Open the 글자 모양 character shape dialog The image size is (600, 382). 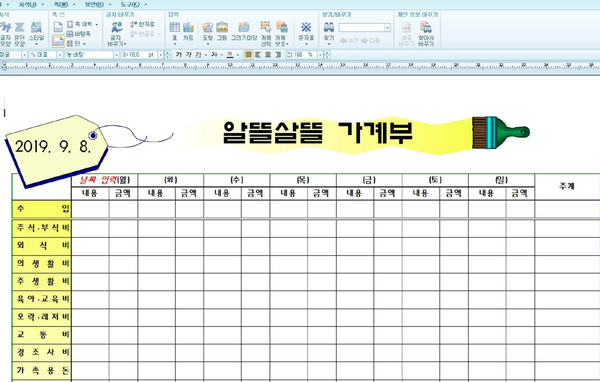[5, 34]
